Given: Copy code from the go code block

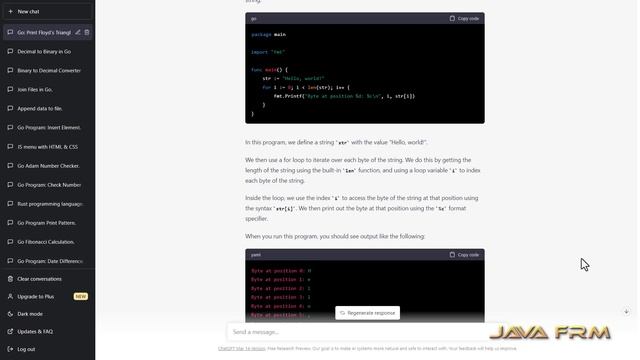Looking at the screenshot, I should click(x=464, y=18).
